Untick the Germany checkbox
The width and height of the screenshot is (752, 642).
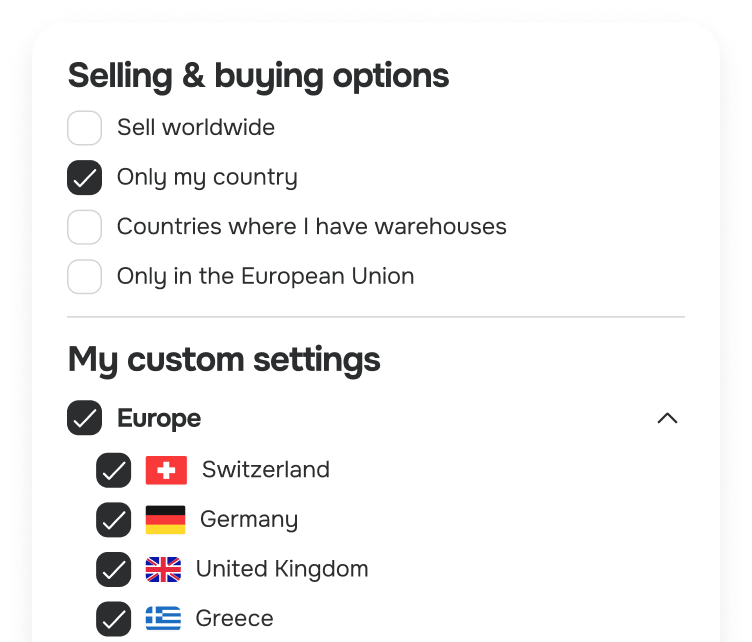click(114, 520)
